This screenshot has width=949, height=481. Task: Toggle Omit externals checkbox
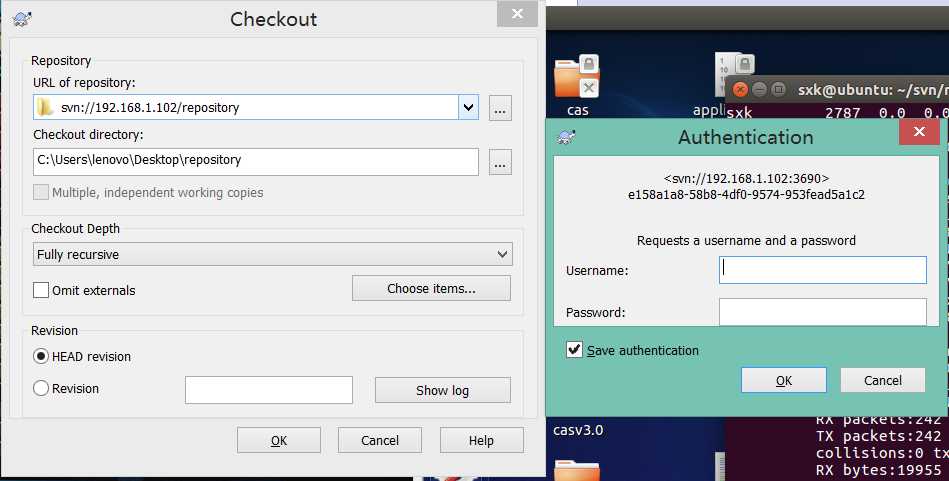(41, 290)
